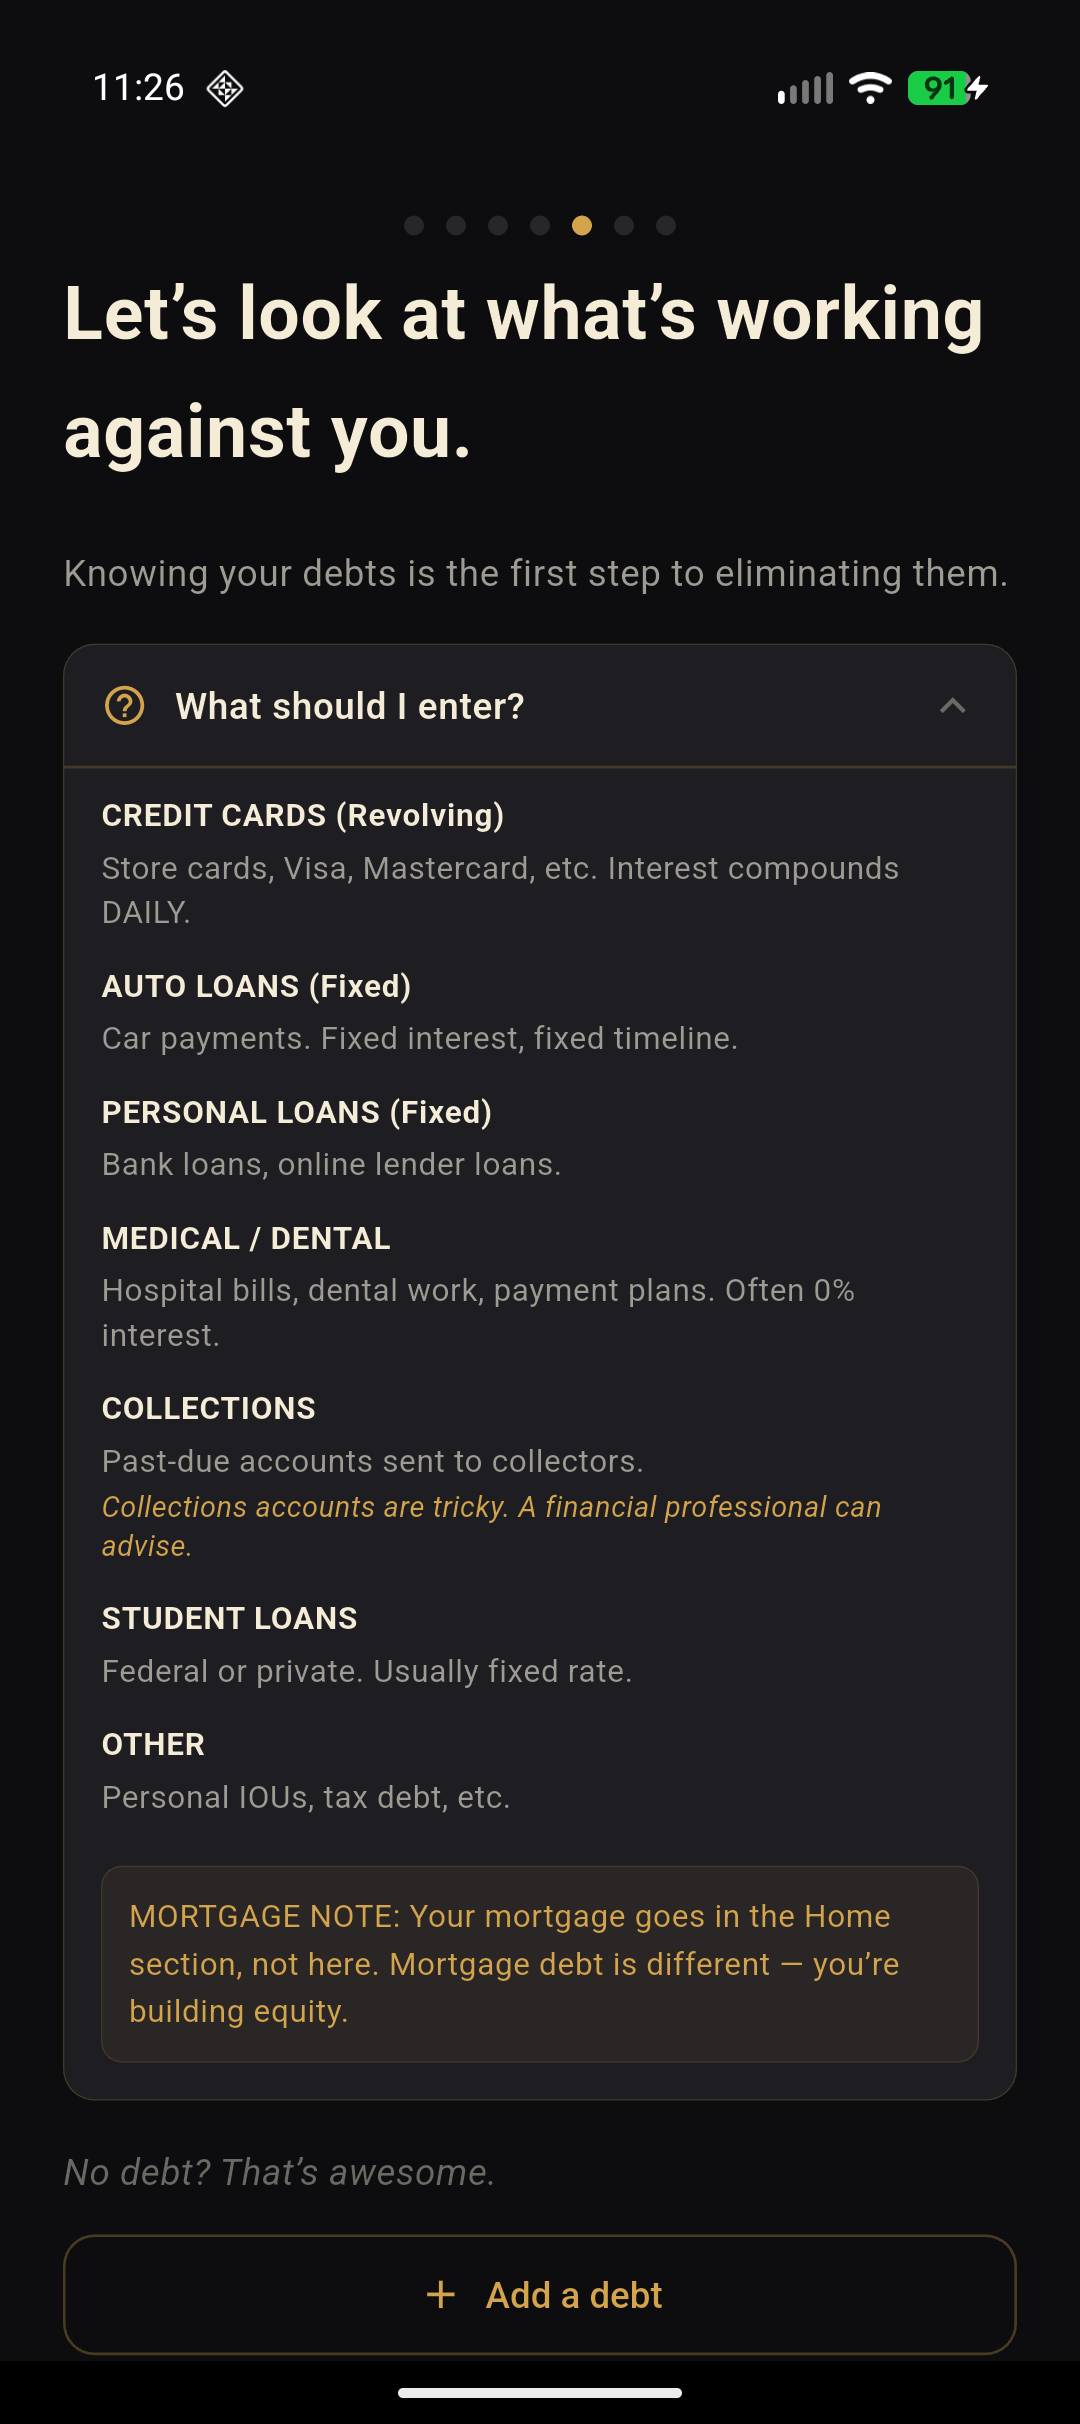The width and height of the screenshot is (1080, 2424).
Task: Click the plus icon beside Add a debt
Action: (x=441, y=2295)
